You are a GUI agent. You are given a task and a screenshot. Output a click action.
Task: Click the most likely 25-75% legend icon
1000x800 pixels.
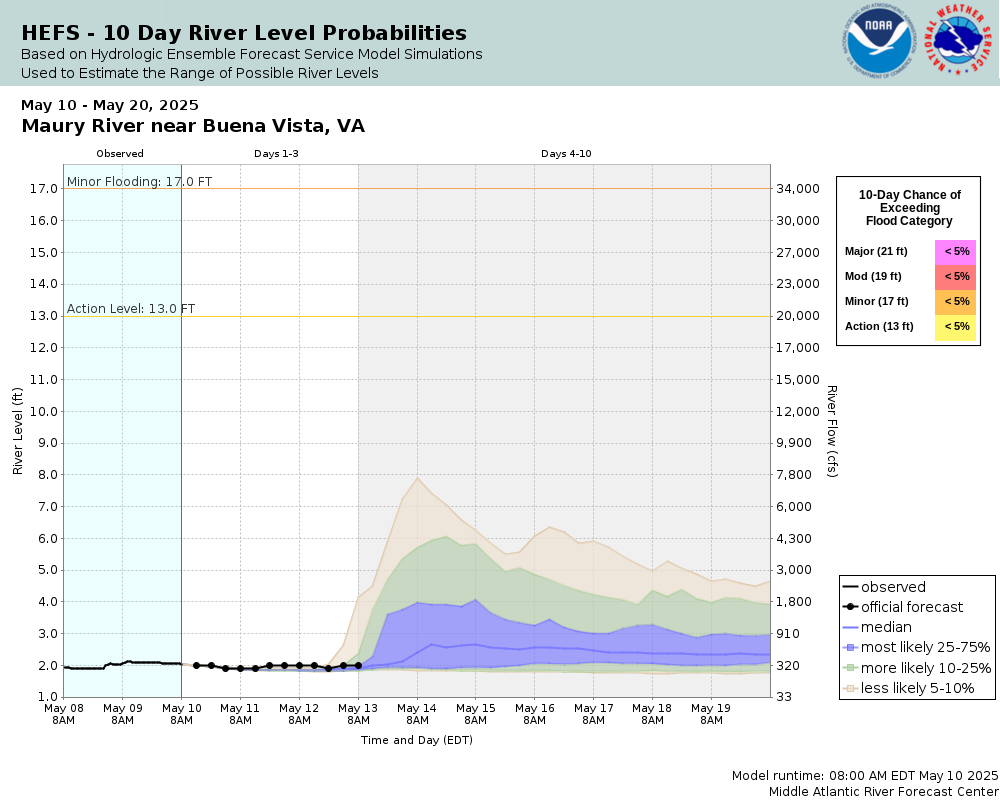click(x=850, y=648)
